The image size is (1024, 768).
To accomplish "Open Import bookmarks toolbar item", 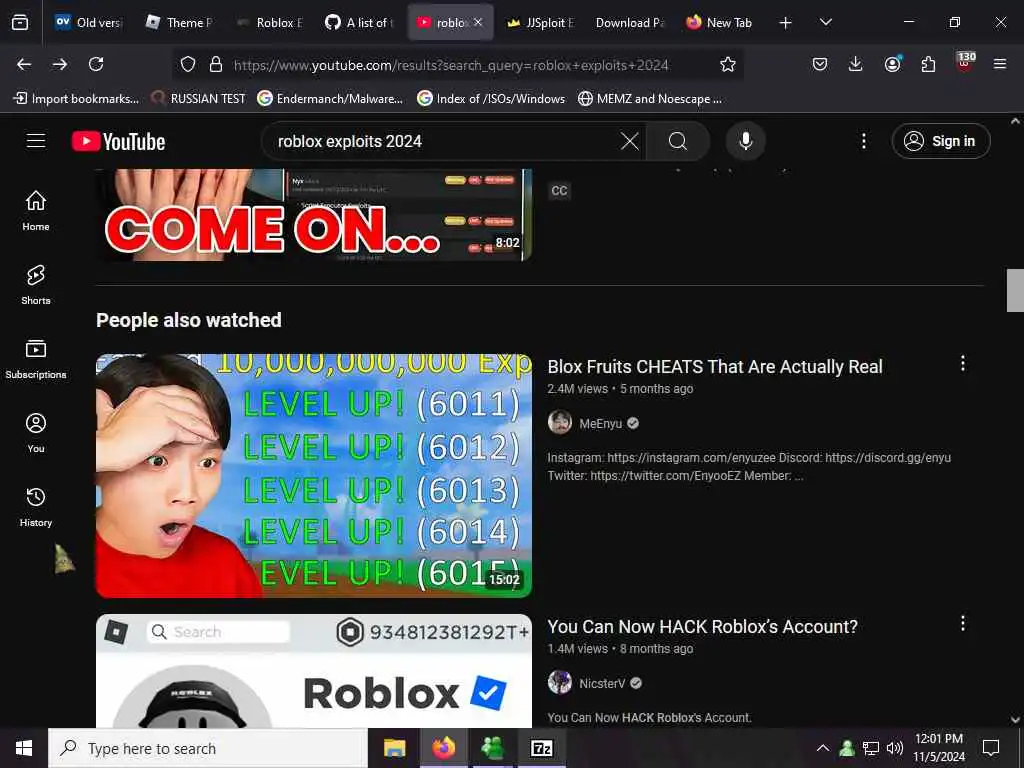I will (76, 99).
